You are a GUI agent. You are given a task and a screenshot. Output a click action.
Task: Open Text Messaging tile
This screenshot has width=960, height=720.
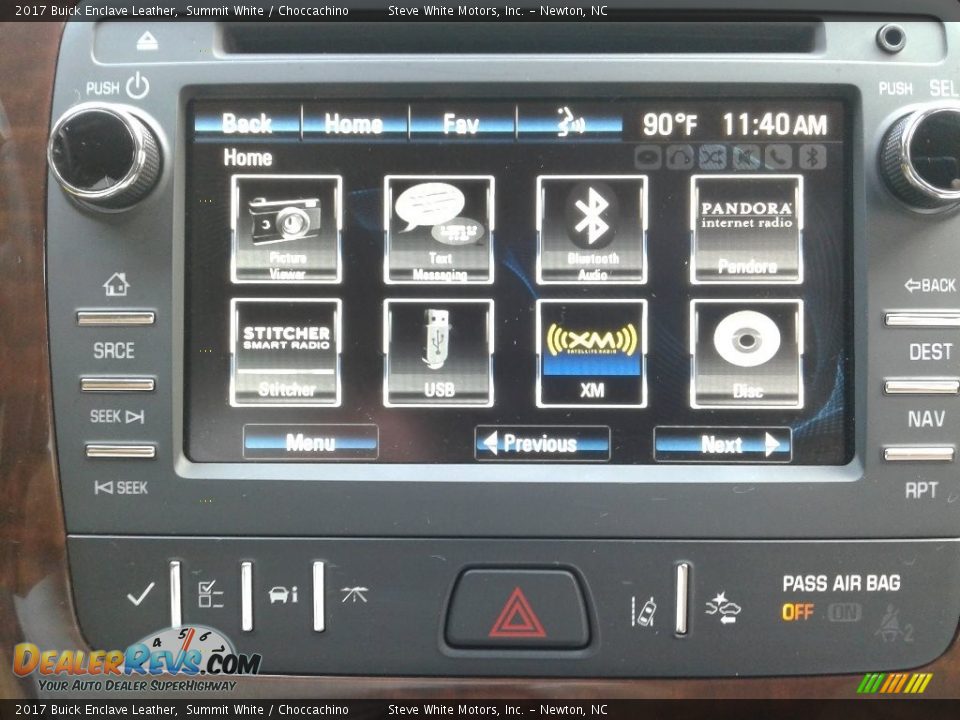[x=439, y=229]
